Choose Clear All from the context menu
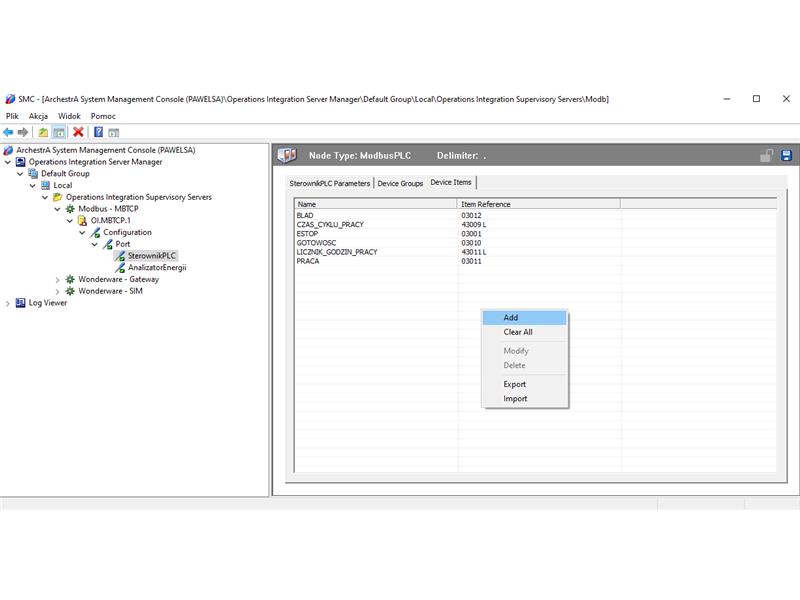Screen dimensions: 800x600 click(x=525, y=332)
